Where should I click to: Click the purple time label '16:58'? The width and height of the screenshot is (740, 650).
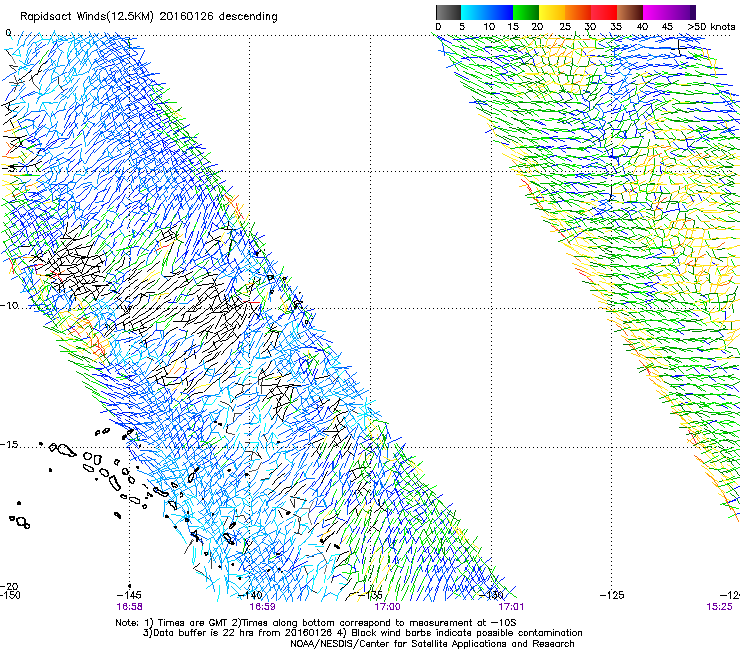pyautogui.click(x=129, y=607)
